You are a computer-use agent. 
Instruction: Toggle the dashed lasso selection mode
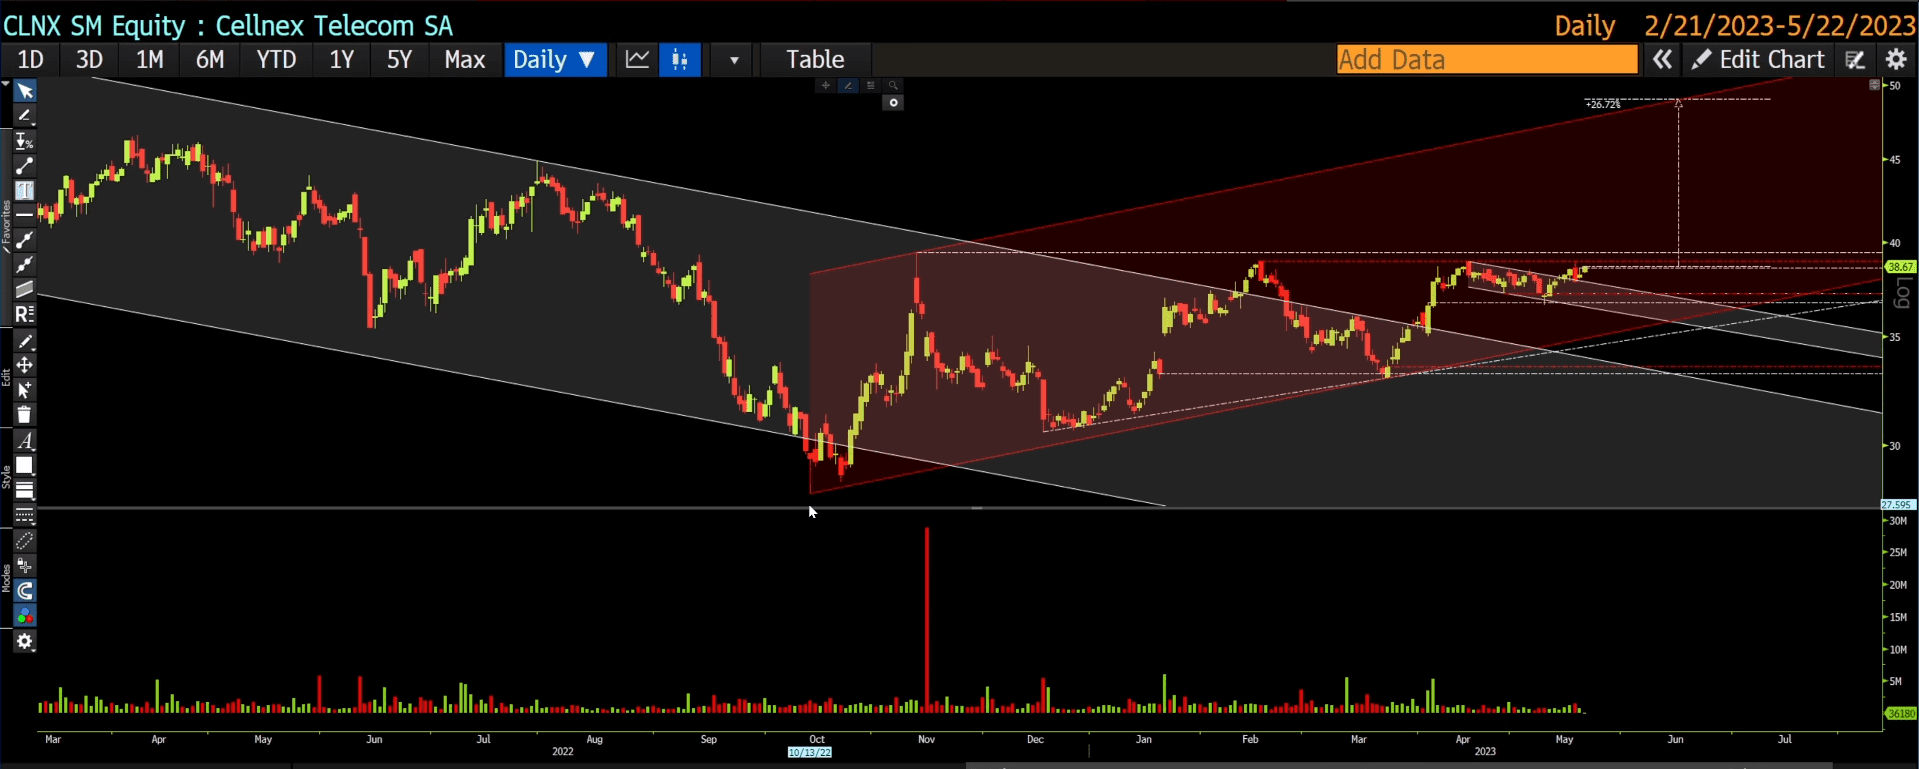25,541
